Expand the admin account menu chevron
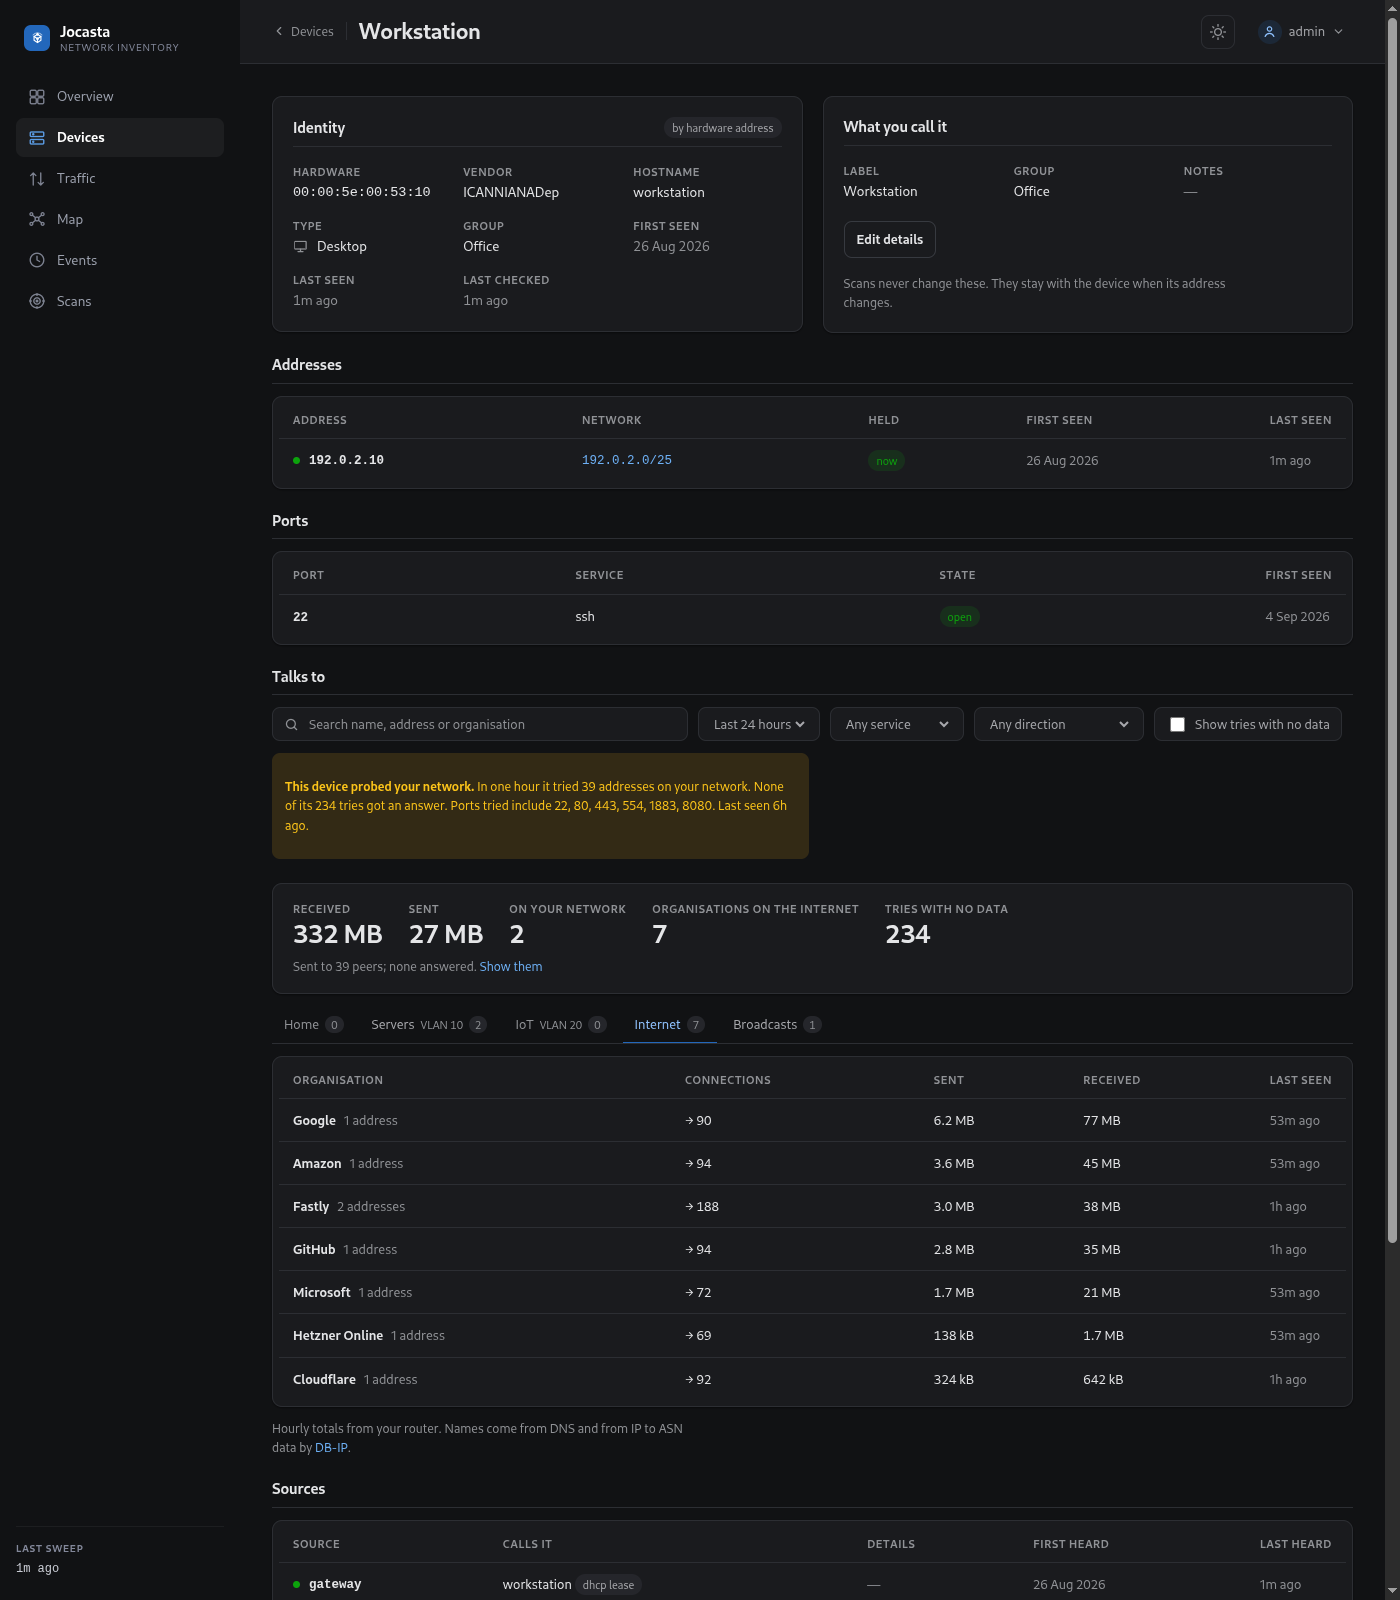 click(x=1339, y=32)
